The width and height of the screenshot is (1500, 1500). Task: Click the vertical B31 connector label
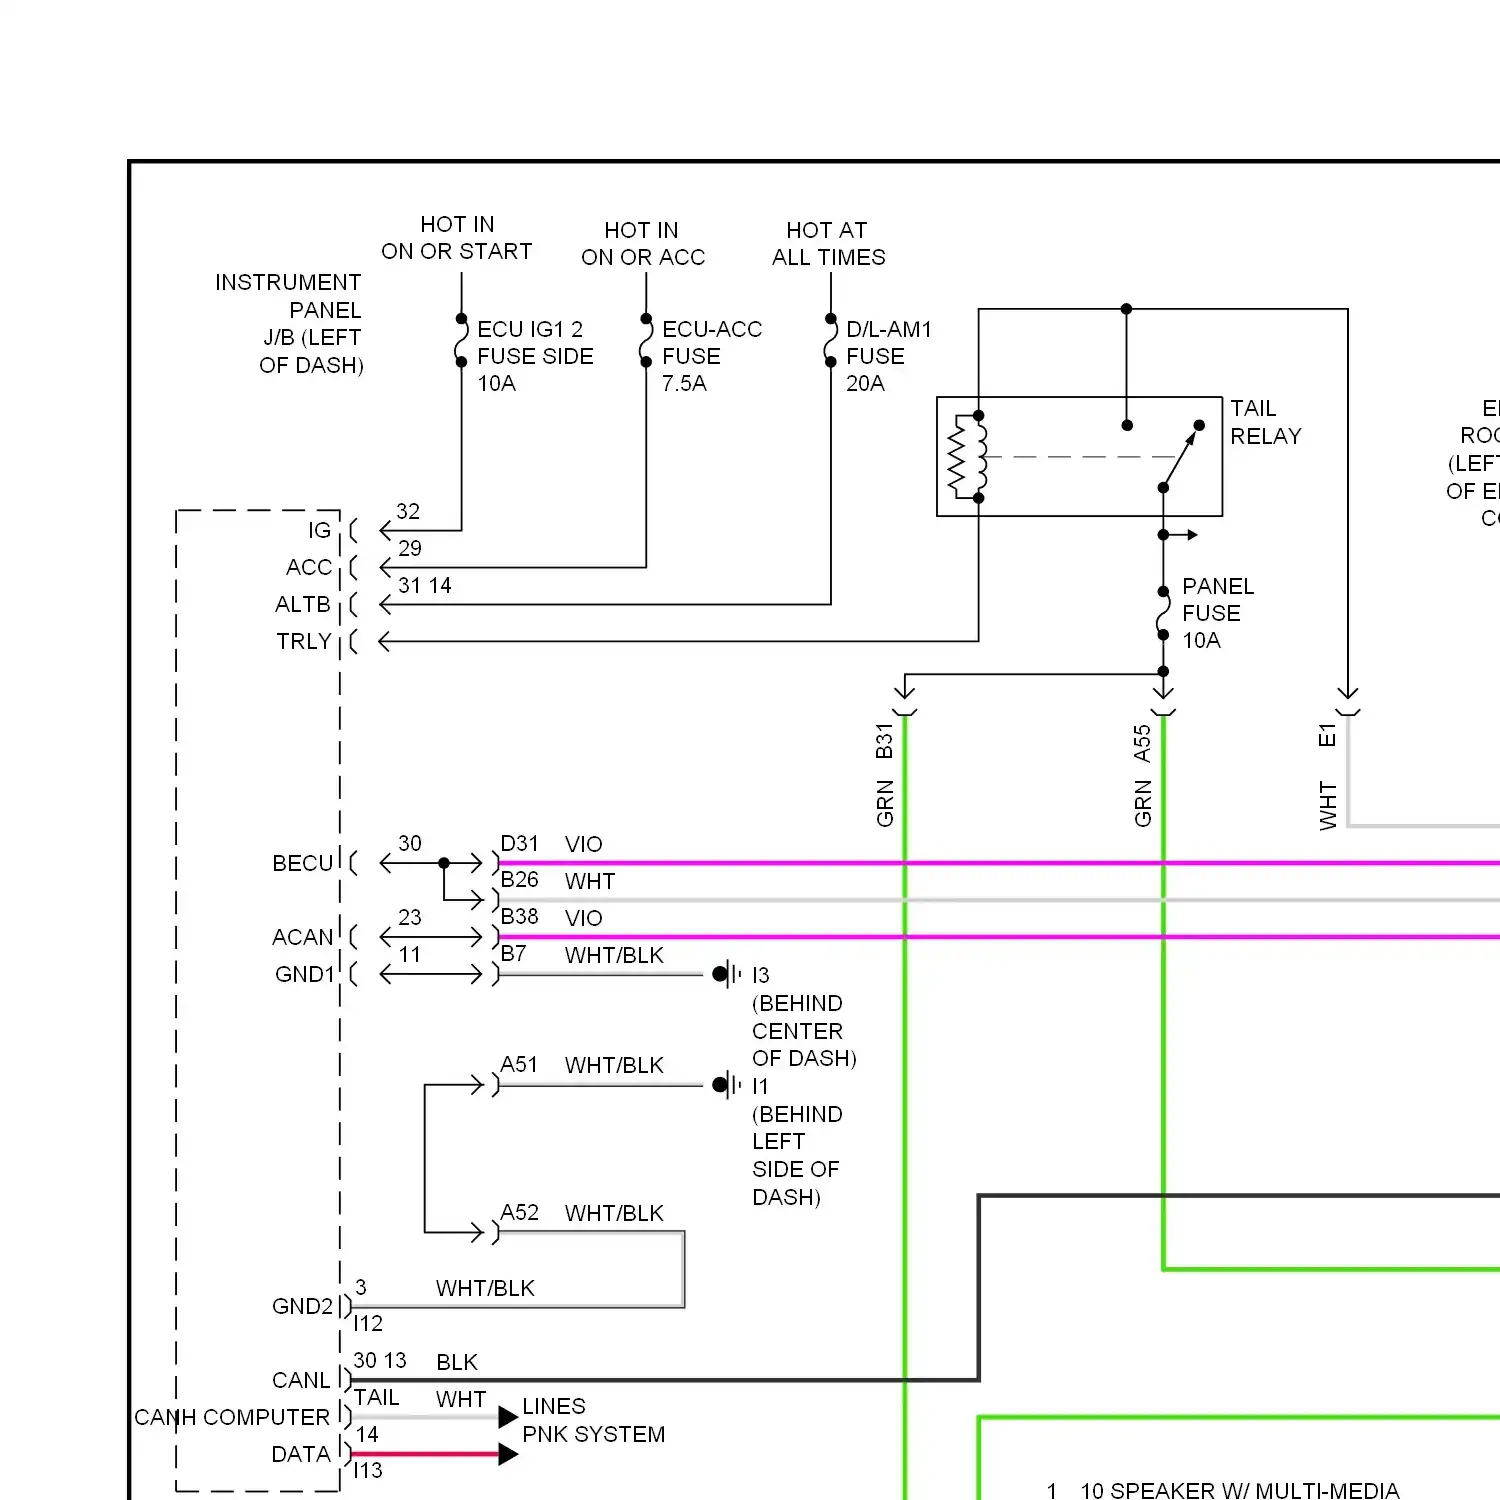click(x=884, y=741)
